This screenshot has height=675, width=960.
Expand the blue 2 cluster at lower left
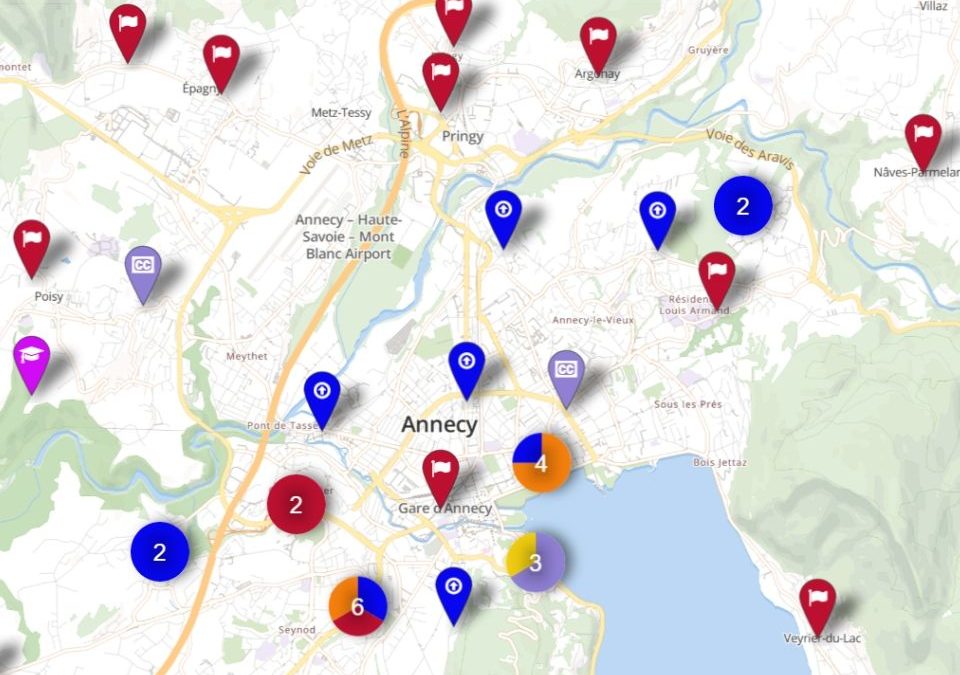(159, 551)
